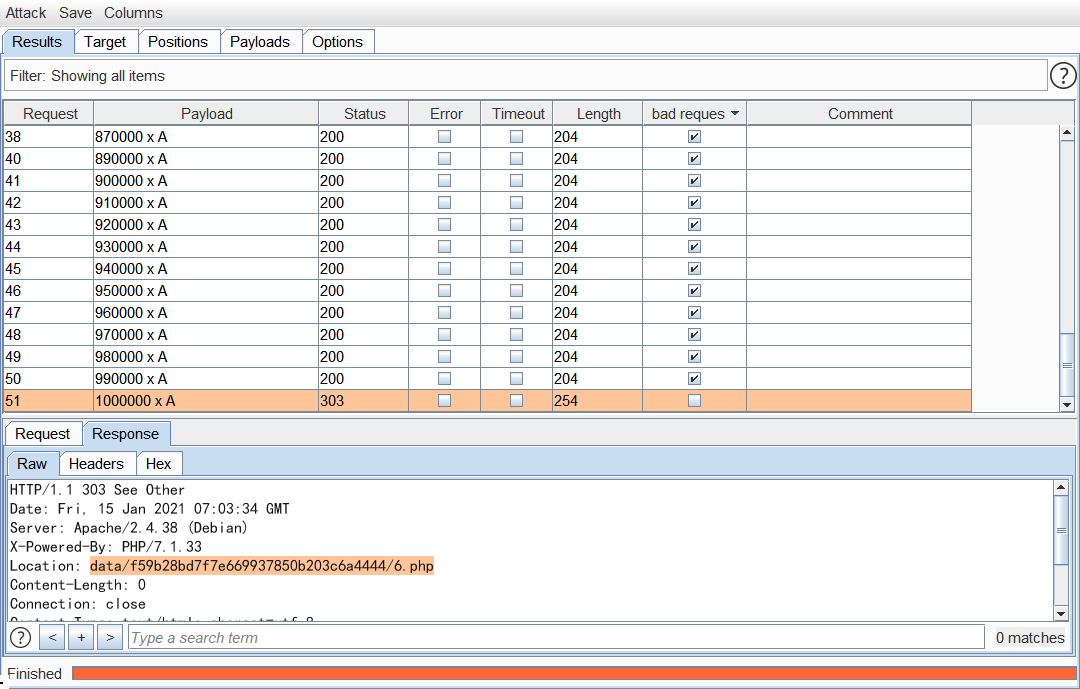Image resolution: width=1080 pixels, height=689 pixels.
Task: Switch to the Positions tab
Action: [x=178, y=42]
